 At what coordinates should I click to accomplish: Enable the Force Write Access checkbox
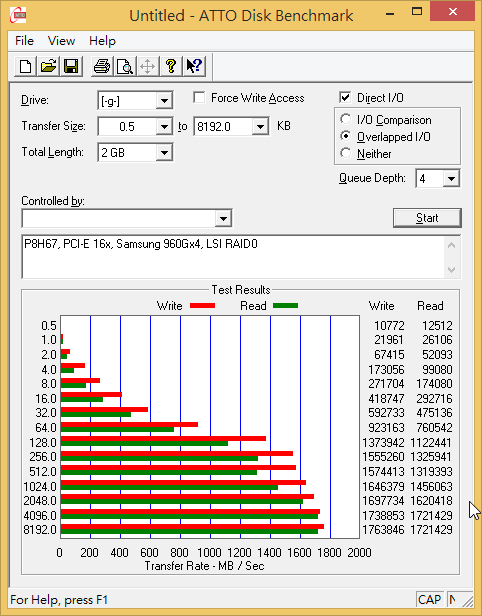click(199, 97)
